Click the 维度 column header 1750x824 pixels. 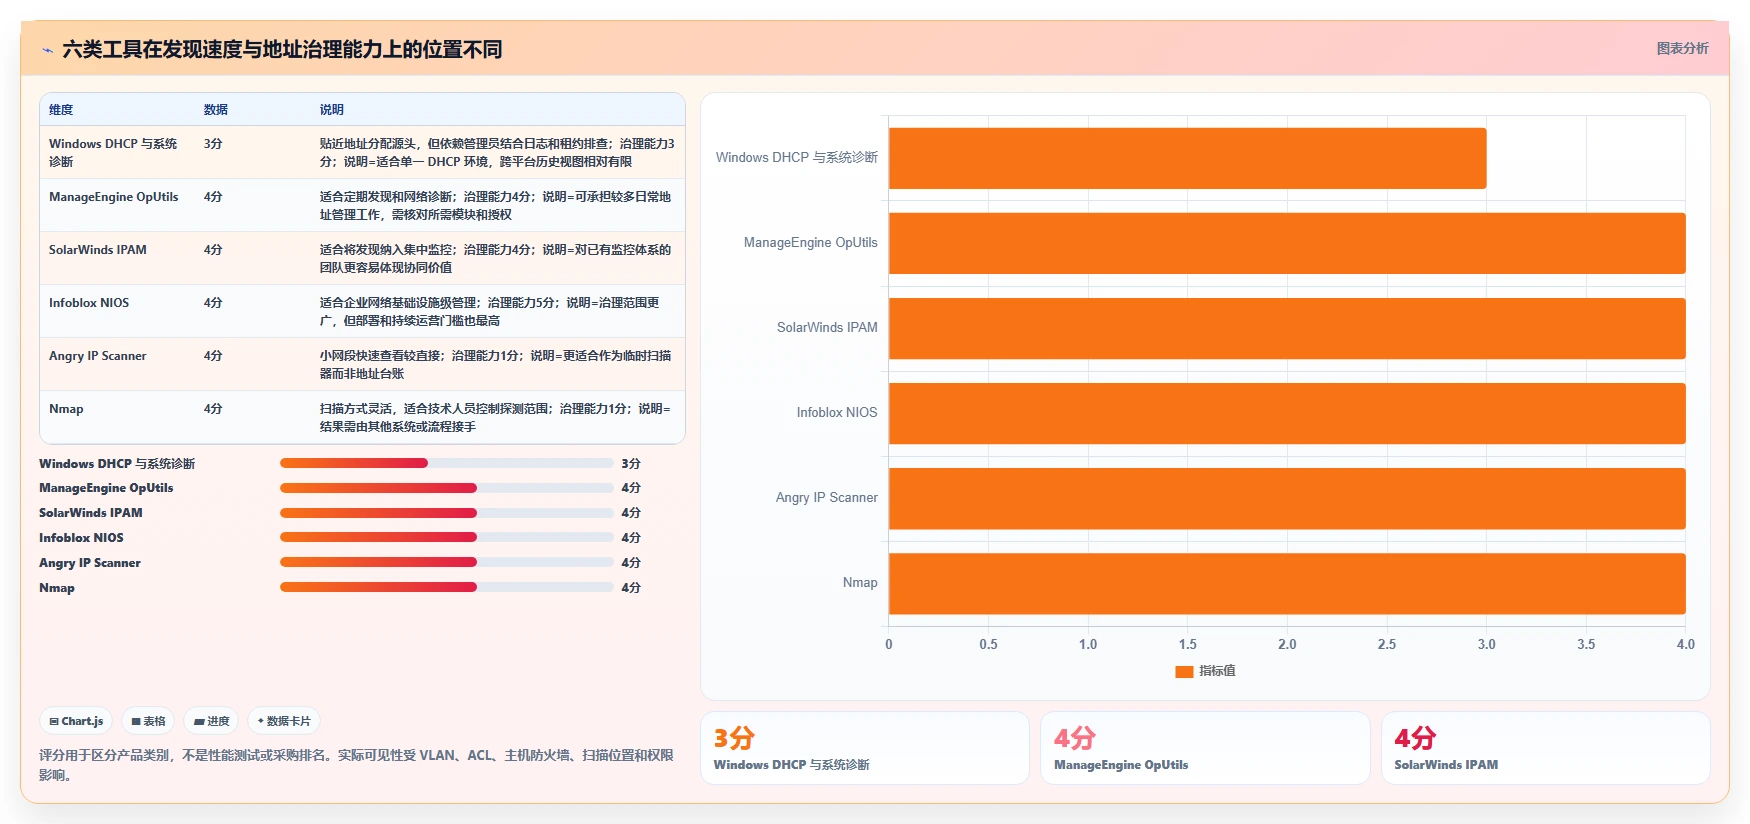click(x=61, y=110)
